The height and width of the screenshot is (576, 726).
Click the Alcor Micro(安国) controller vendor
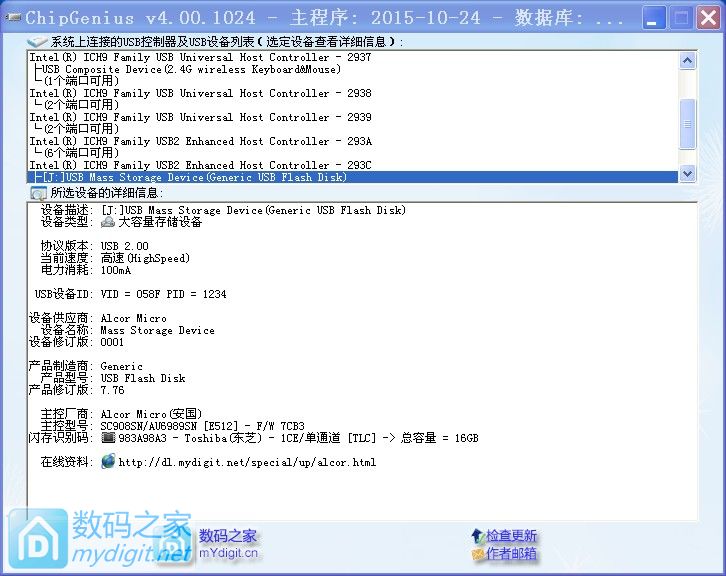point(151,413)
